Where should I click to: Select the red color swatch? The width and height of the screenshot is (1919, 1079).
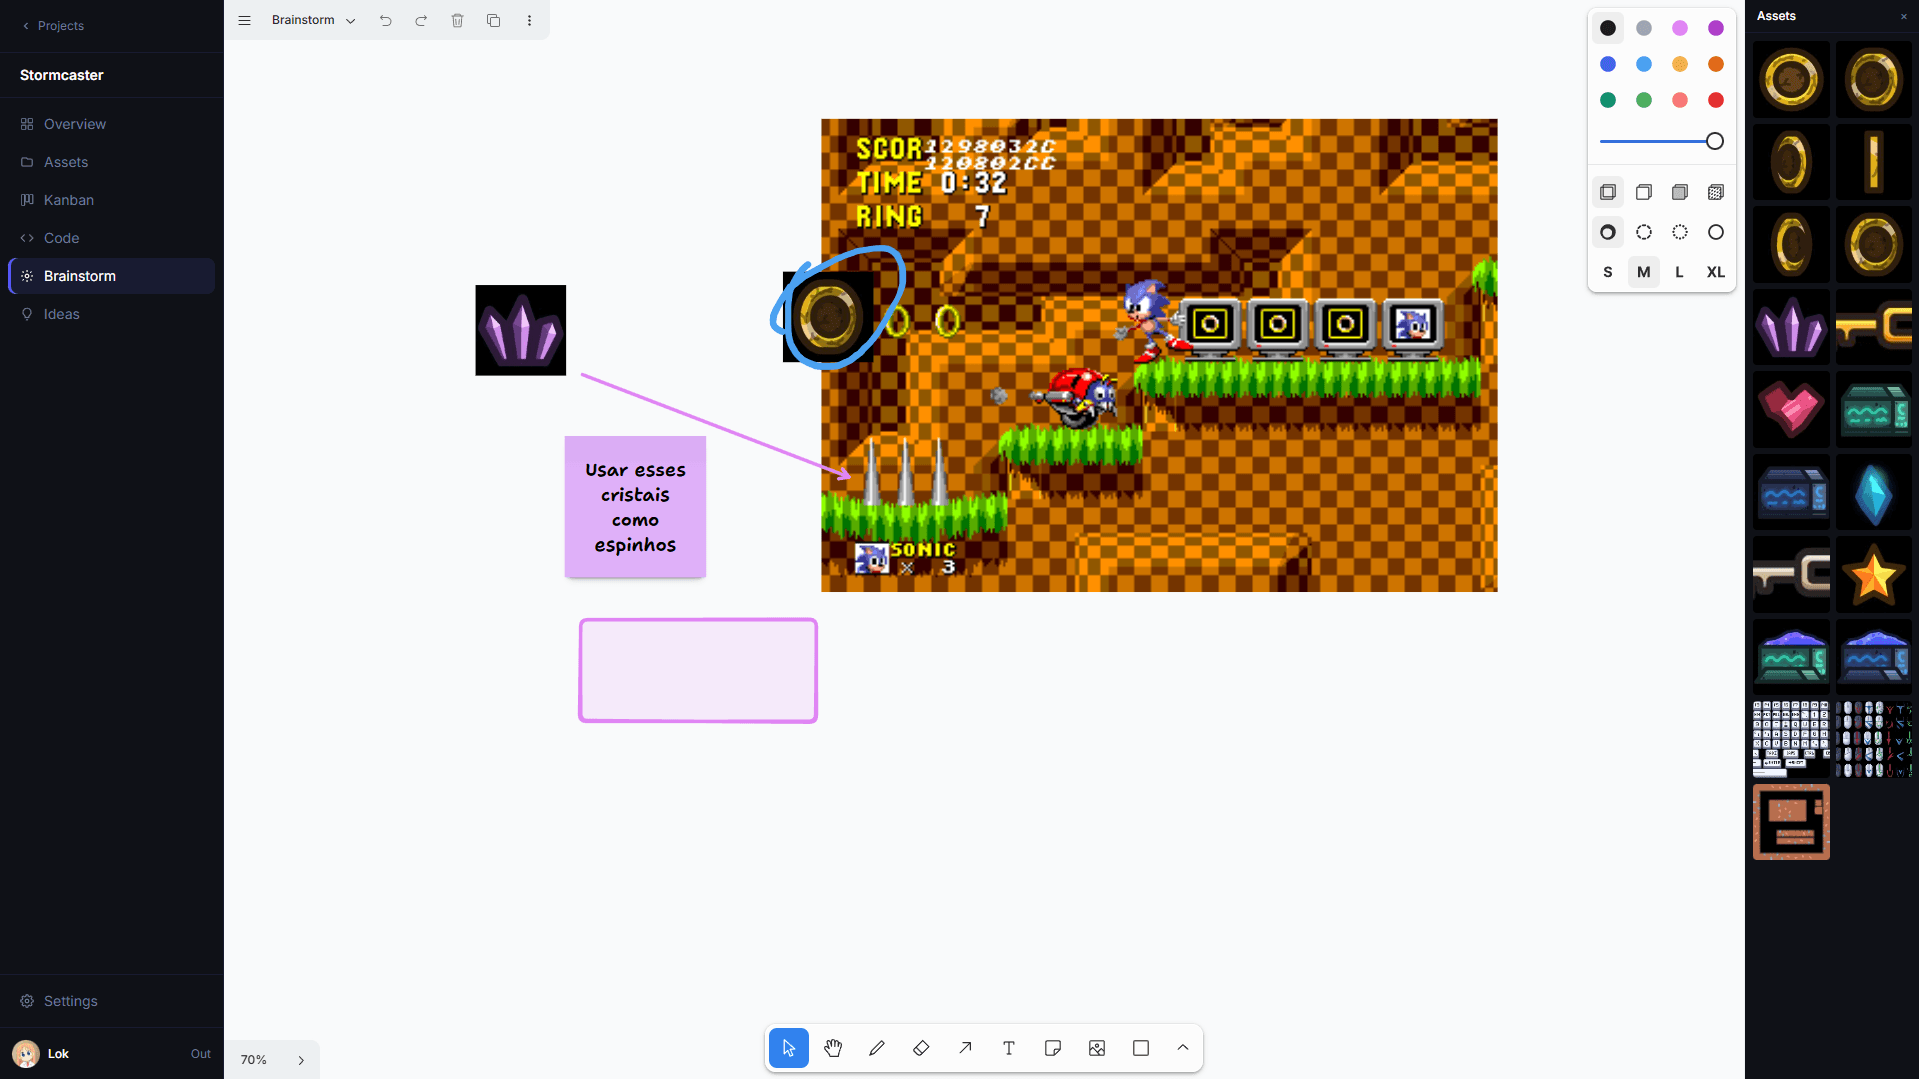[1716, 100]
